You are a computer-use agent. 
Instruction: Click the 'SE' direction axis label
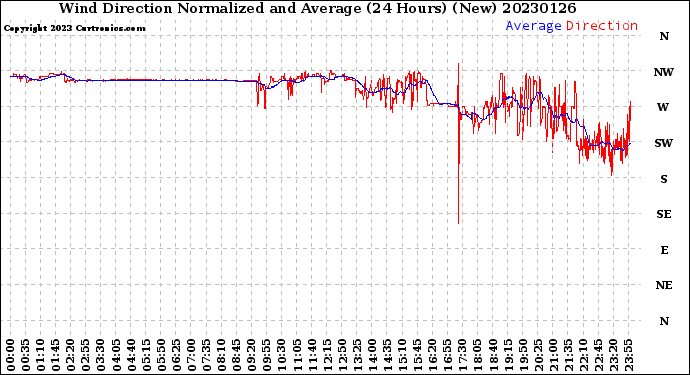664,214
